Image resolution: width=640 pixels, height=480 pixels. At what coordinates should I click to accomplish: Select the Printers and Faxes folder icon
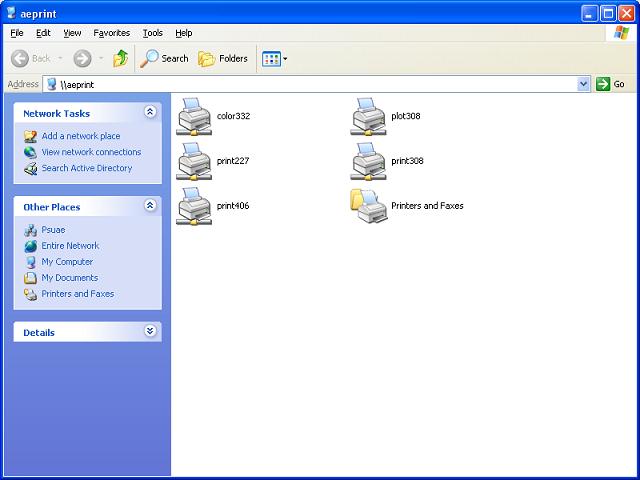coord(368,206)
